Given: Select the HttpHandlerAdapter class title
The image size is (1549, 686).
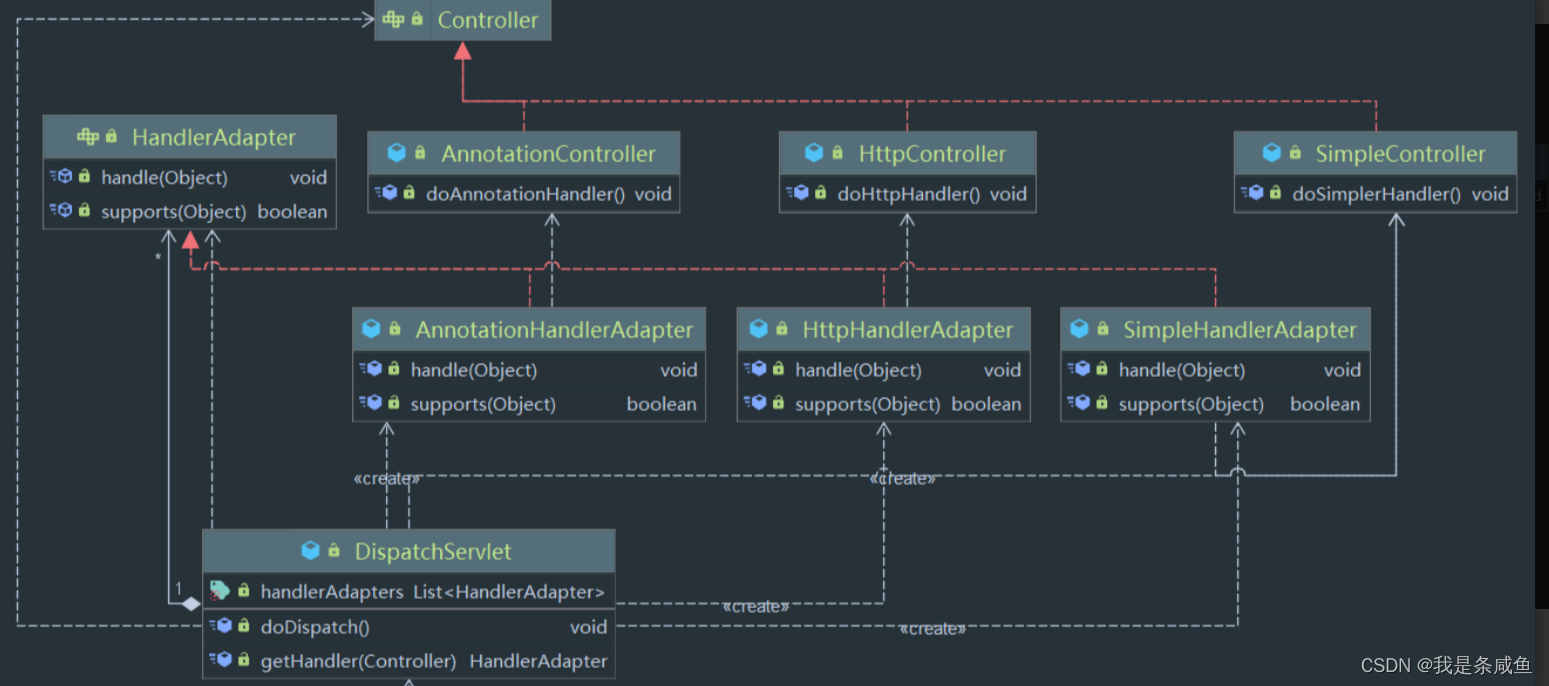Looking at the screenshot, I should pos(907,330).
